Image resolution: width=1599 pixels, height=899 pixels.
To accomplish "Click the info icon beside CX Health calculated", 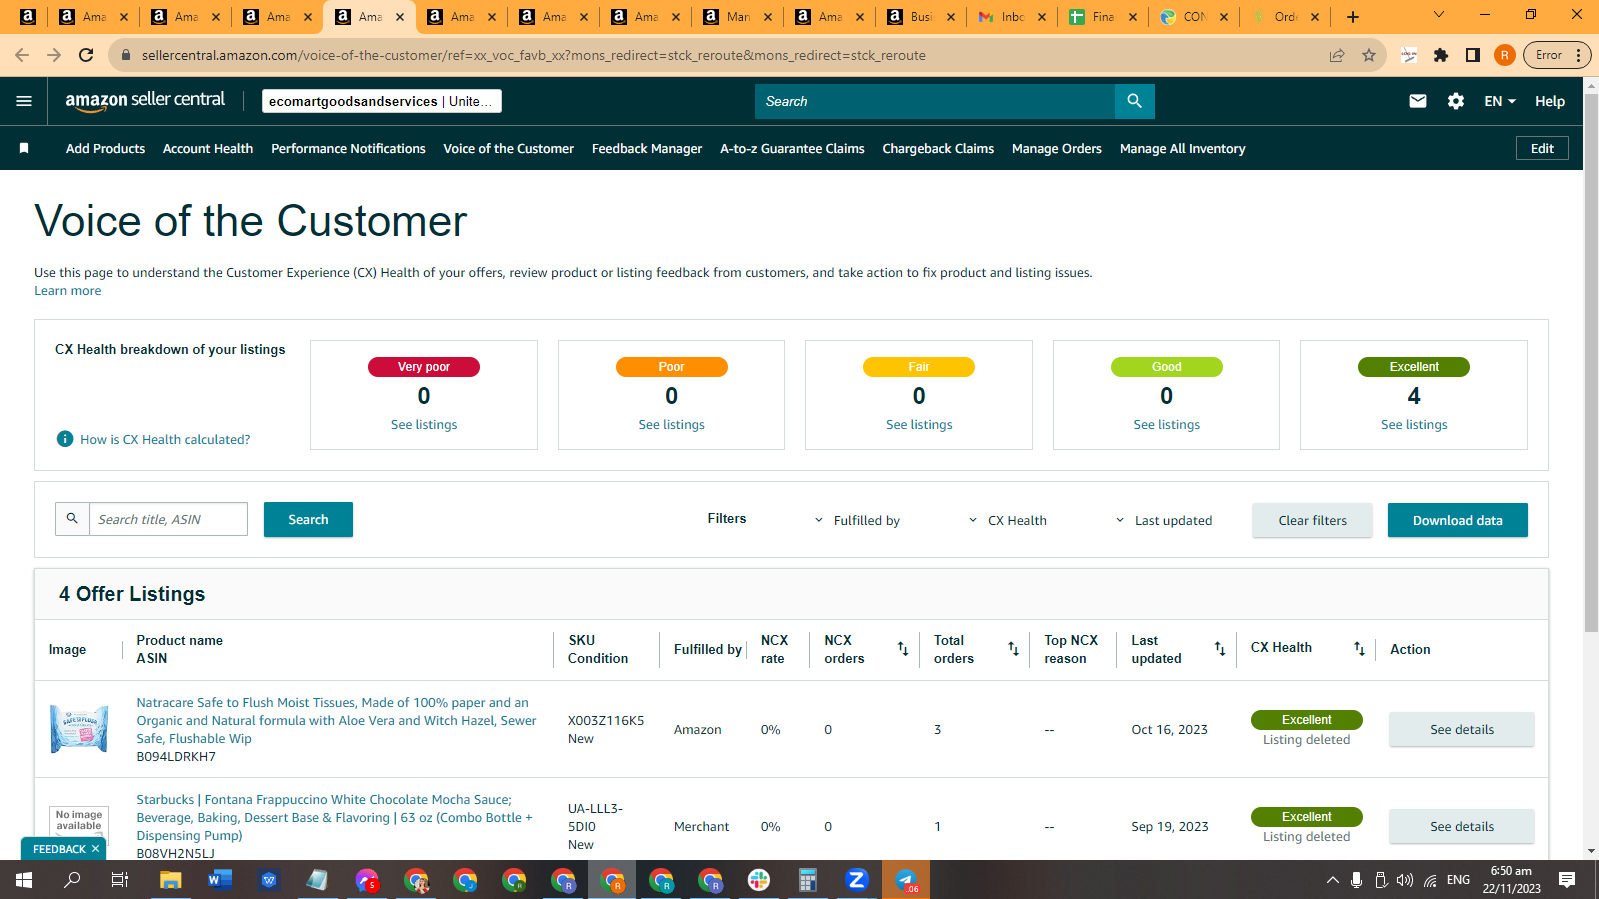I will 65,439.
